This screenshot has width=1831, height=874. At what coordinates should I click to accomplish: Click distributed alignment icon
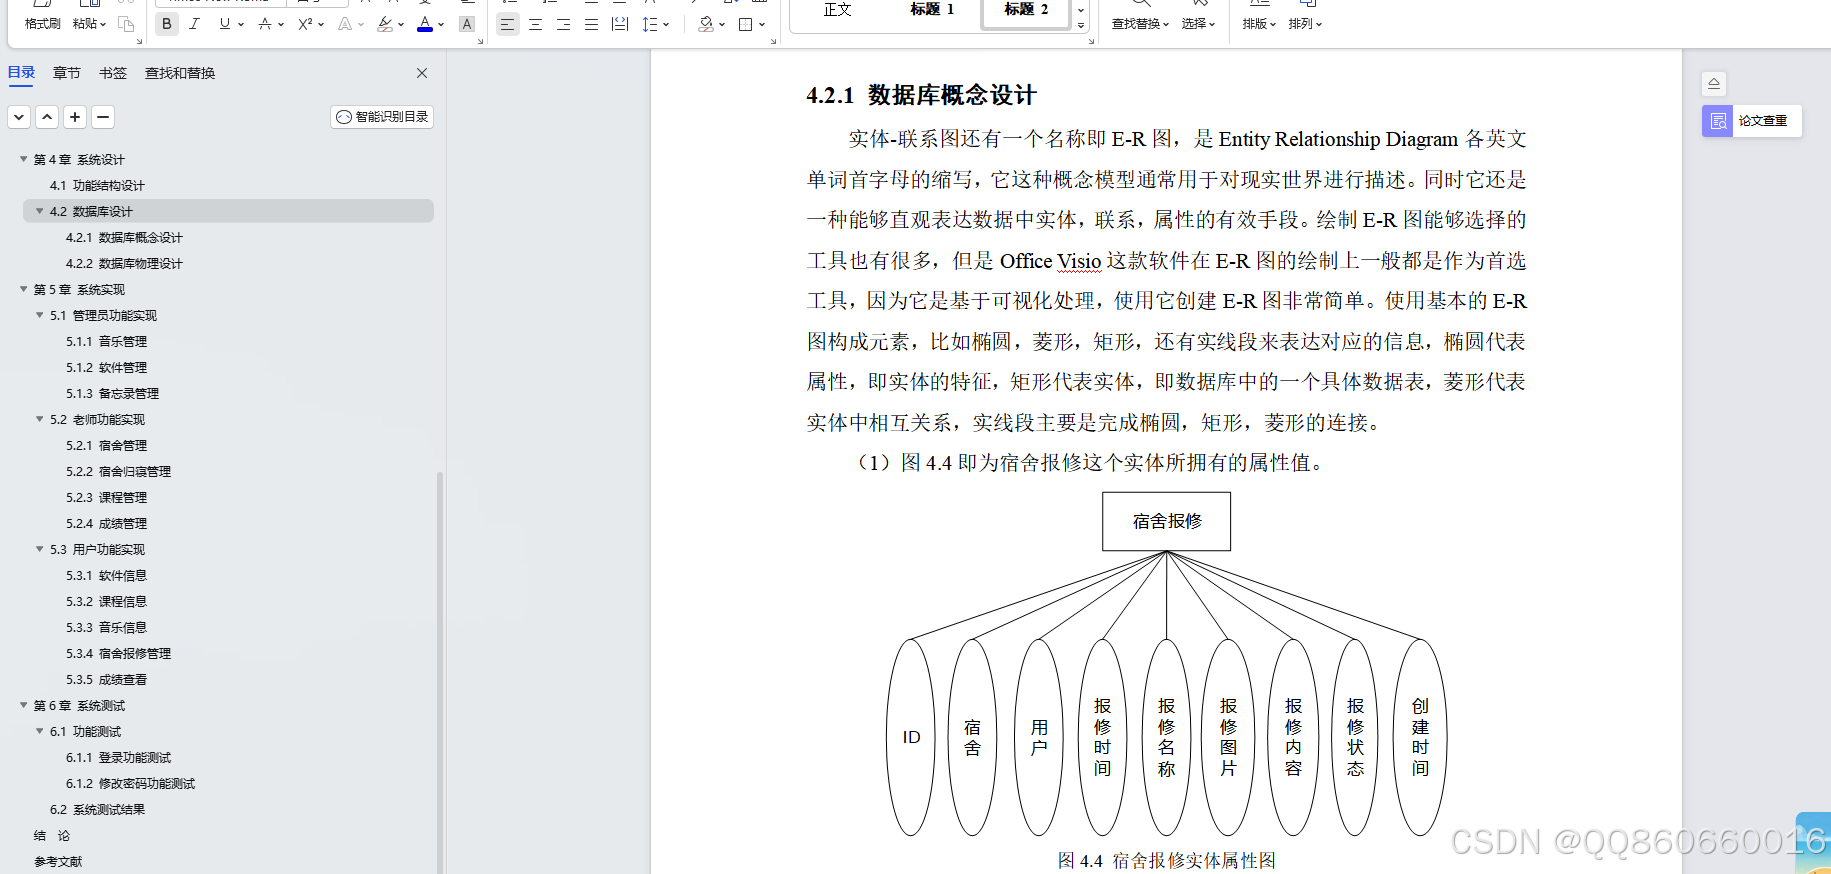click(x=620, y=24)
